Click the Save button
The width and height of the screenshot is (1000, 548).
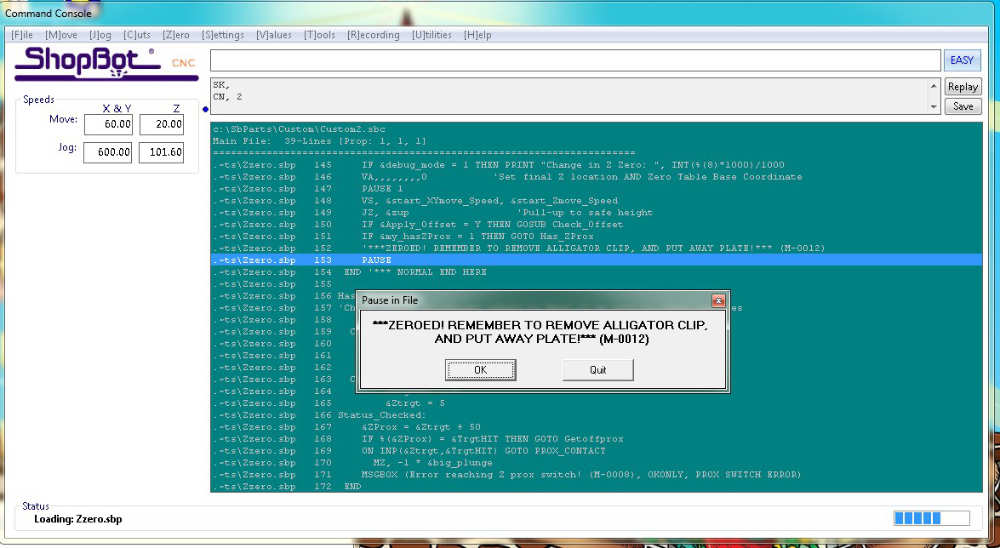[962, 106]
